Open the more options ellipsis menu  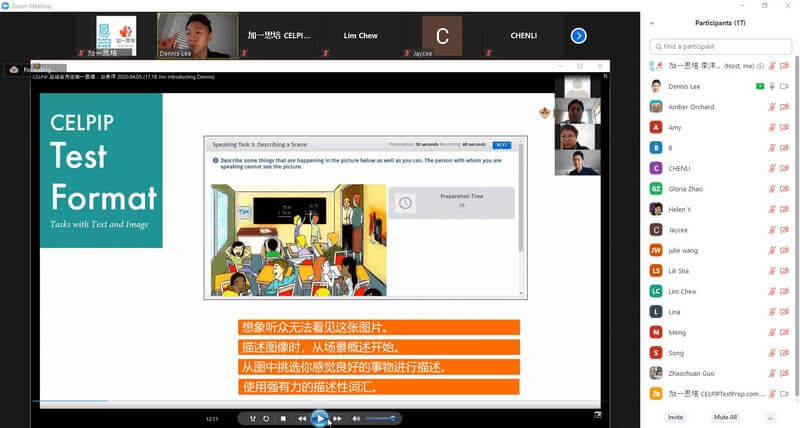pos(771,417)
